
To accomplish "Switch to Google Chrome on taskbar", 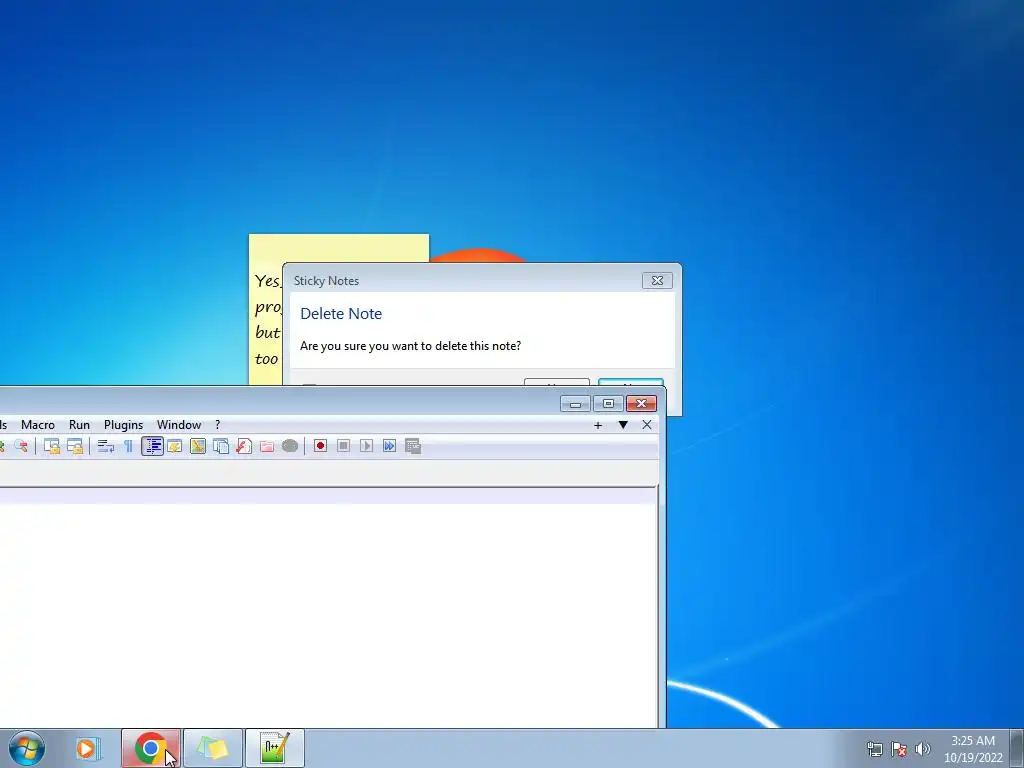I will coord(151,748).
